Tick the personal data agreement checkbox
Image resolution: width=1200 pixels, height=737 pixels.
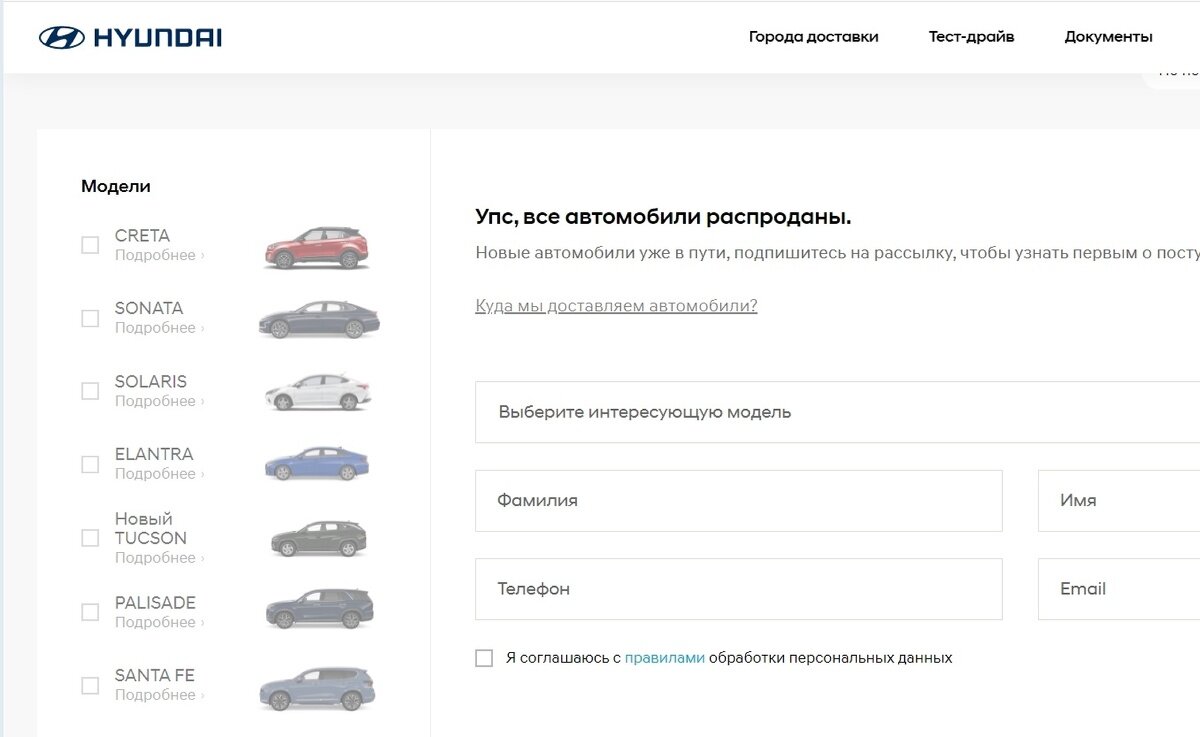point(484,658)
